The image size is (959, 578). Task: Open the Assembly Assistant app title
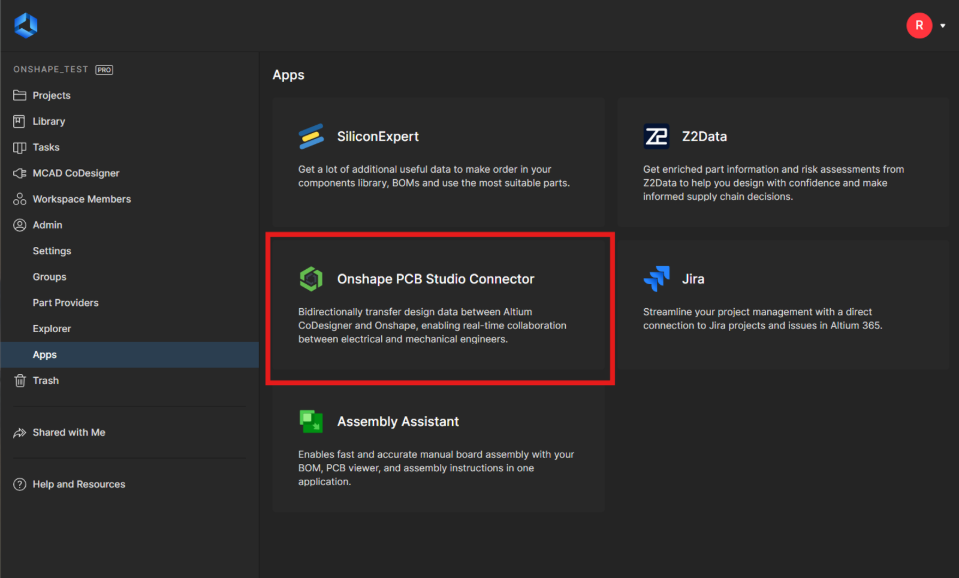tap(398, 421)
